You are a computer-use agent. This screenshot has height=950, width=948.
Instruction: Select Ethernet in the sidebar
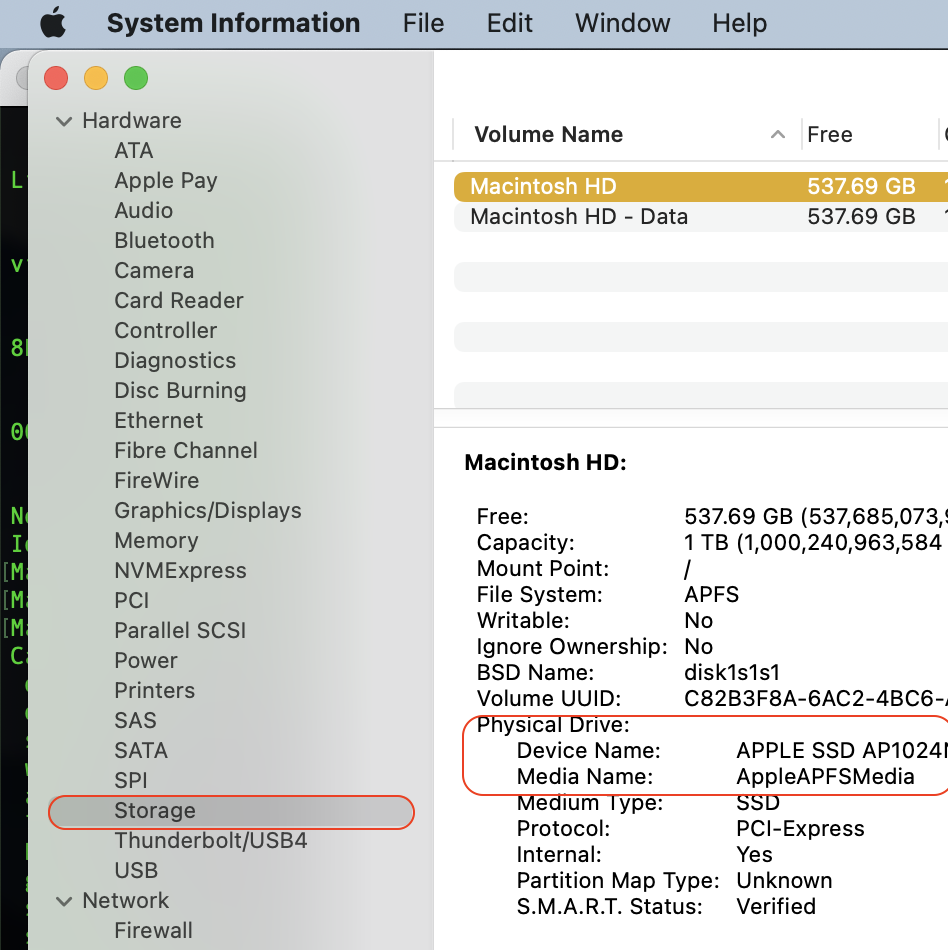click(159, 420)
